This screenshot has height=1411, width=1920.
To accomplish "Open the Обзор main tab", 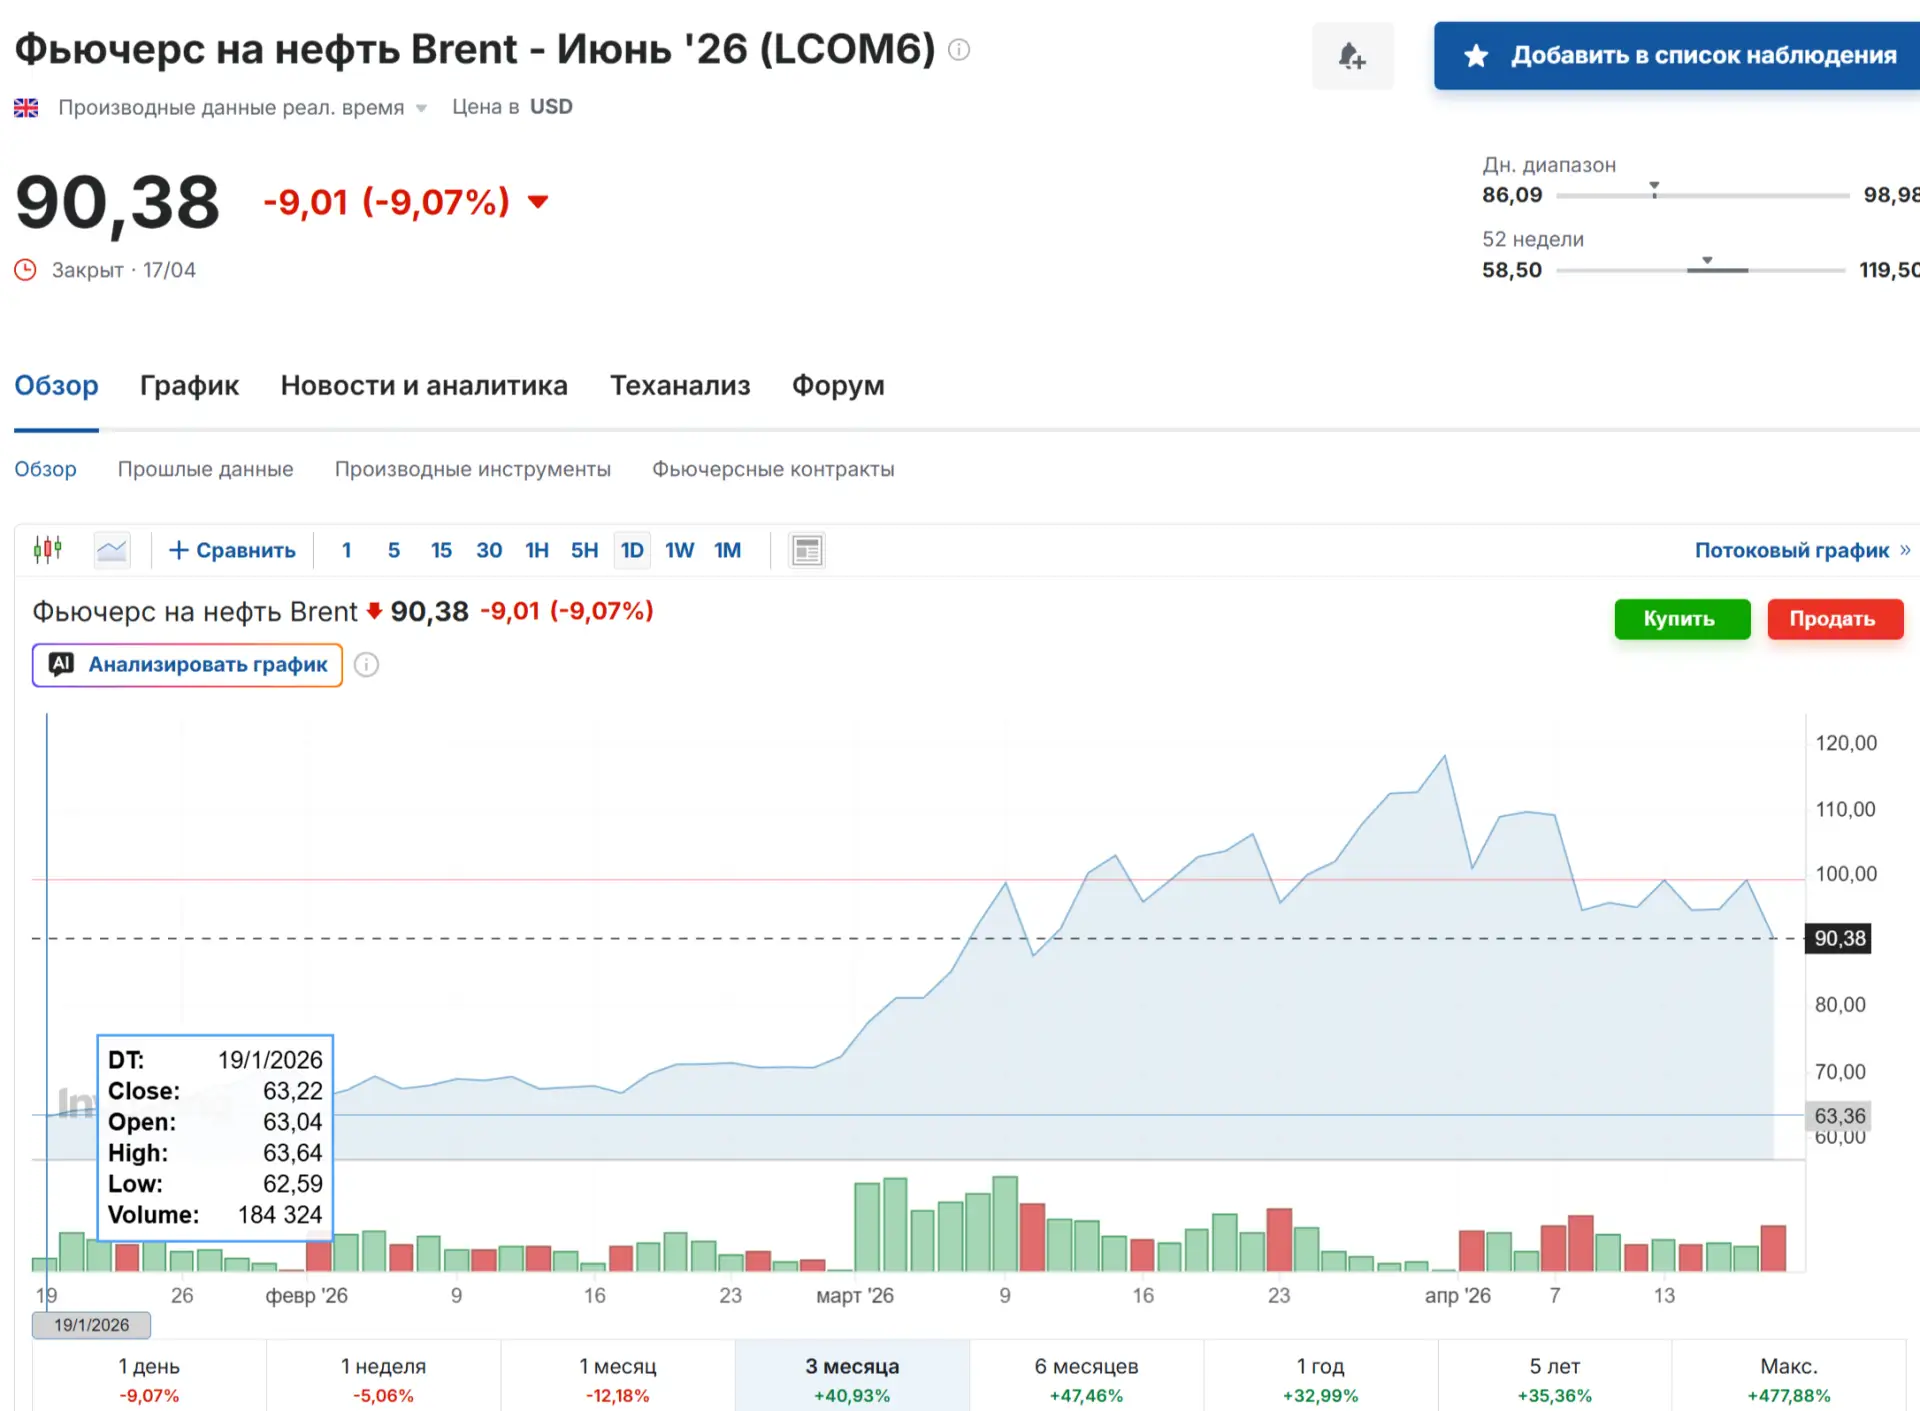I will pos(56,386).
